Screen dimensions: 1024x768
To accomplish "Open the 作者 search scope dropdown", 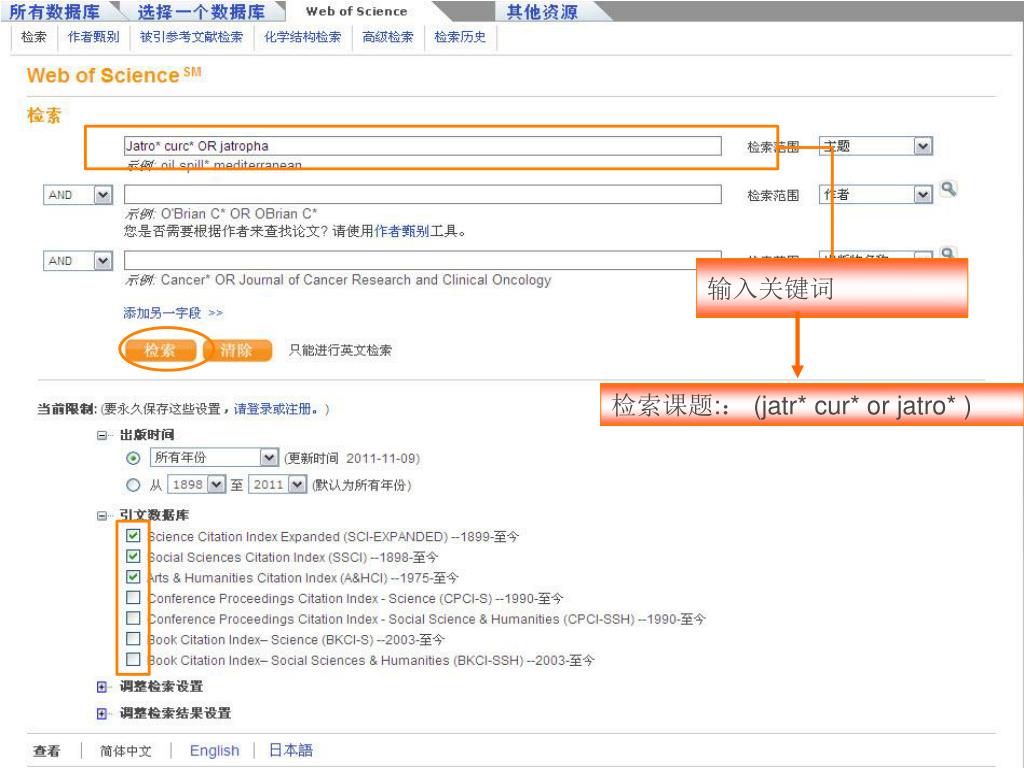I will [x=876, y=195].
